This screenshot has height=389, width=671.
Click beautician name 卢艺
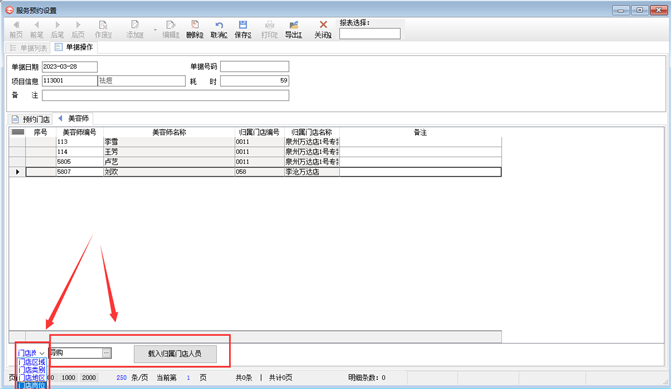169,162
